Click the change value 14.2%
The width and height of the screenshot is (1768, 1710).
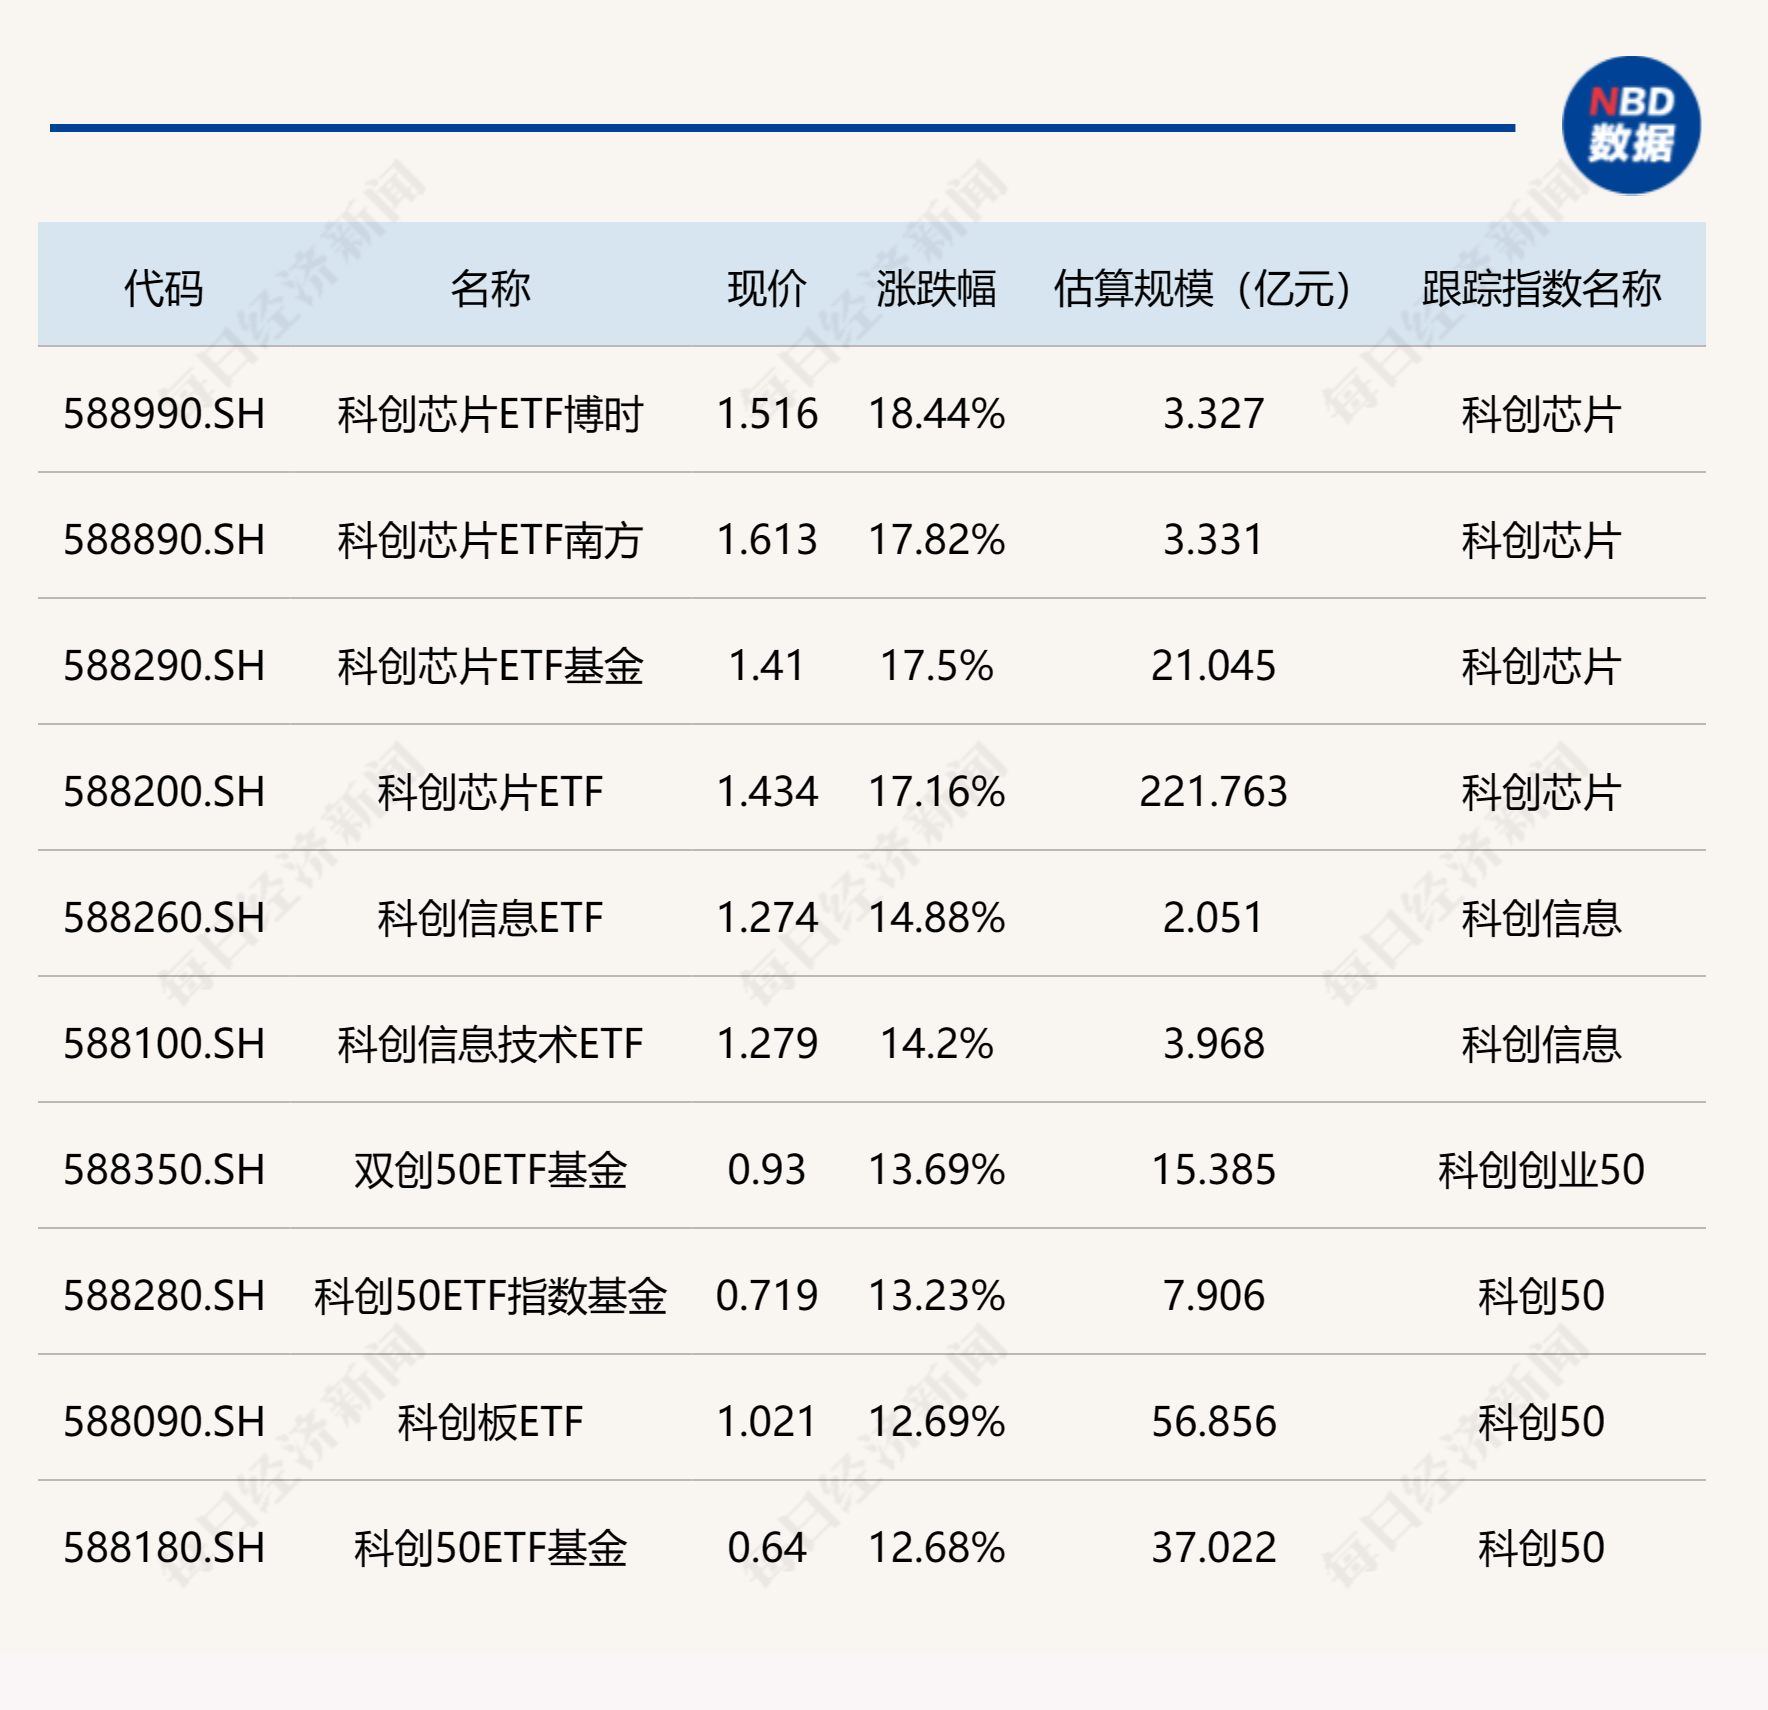[936, 1044]
